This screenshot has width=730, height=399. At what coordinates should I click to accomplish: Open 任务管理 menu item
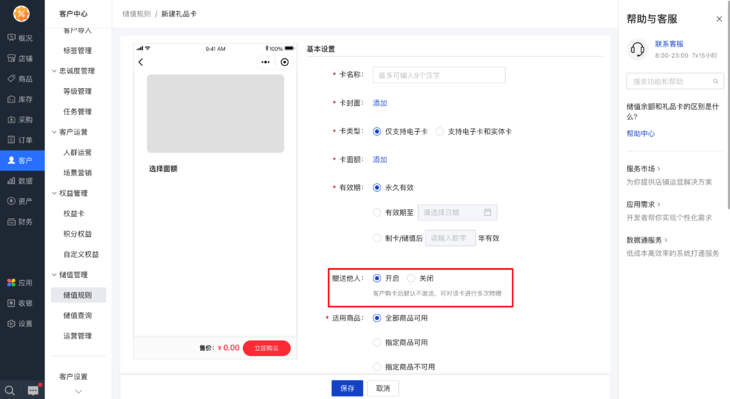pos(77,111)
